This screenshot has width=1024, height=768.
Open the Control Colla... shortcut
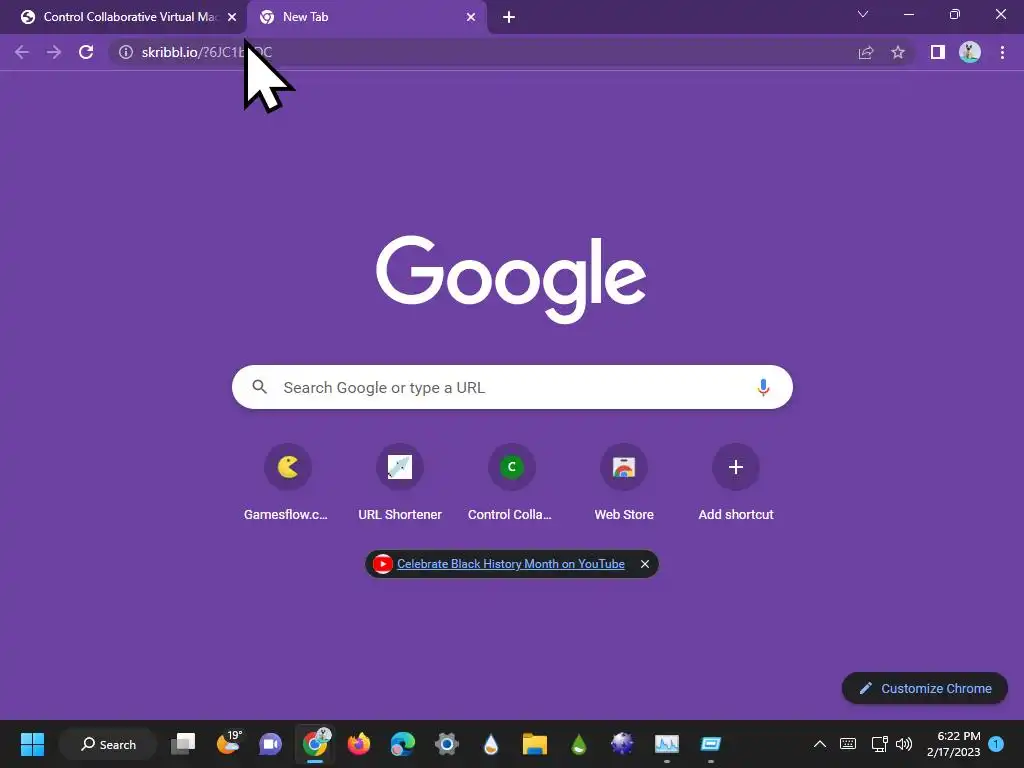pos(511,483)
